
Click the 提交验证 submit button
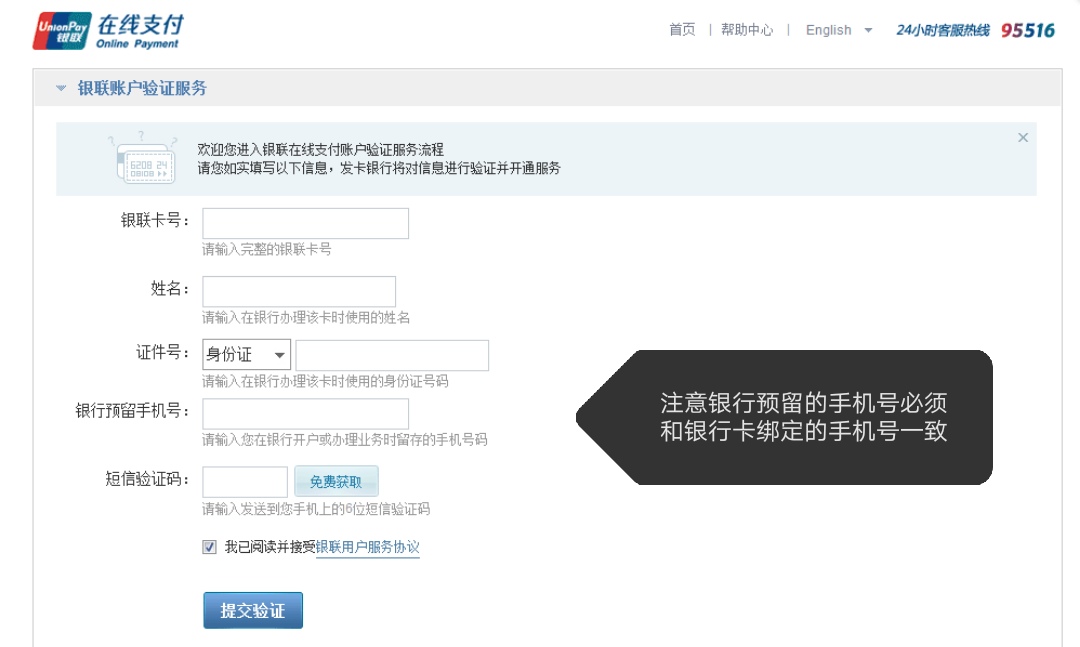tap(252, 610)
